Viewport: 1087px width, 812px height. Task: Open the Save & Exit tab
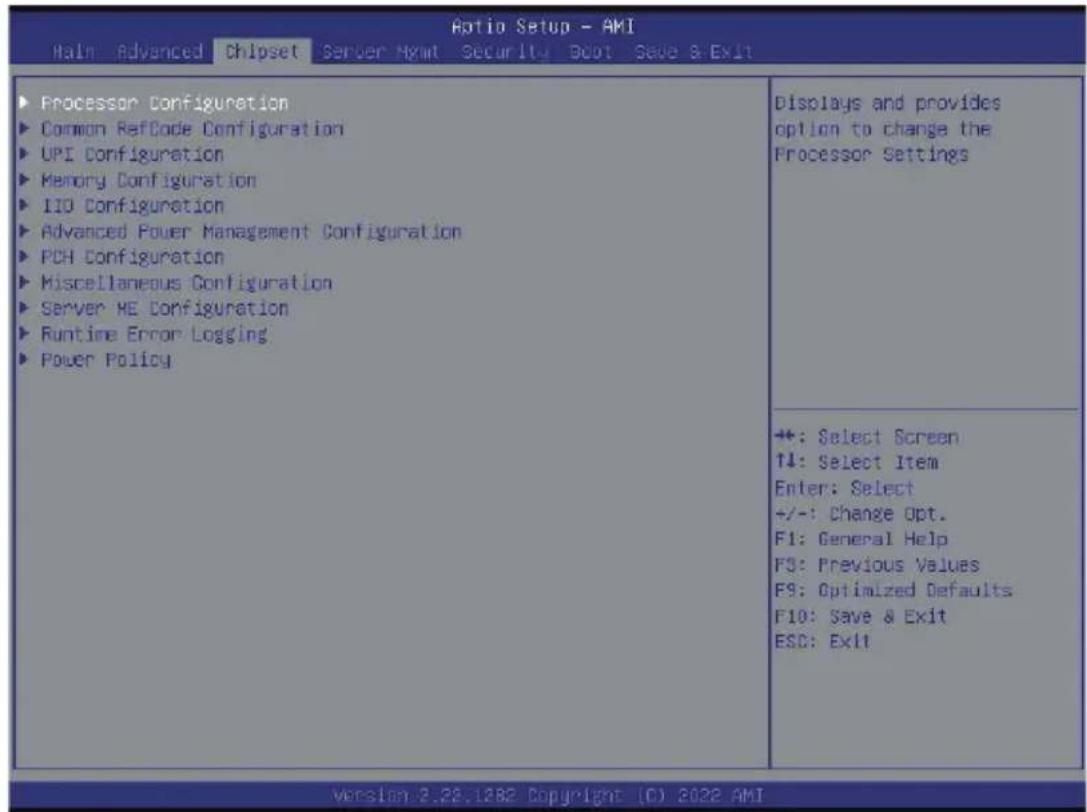click(x=694, y=52)
